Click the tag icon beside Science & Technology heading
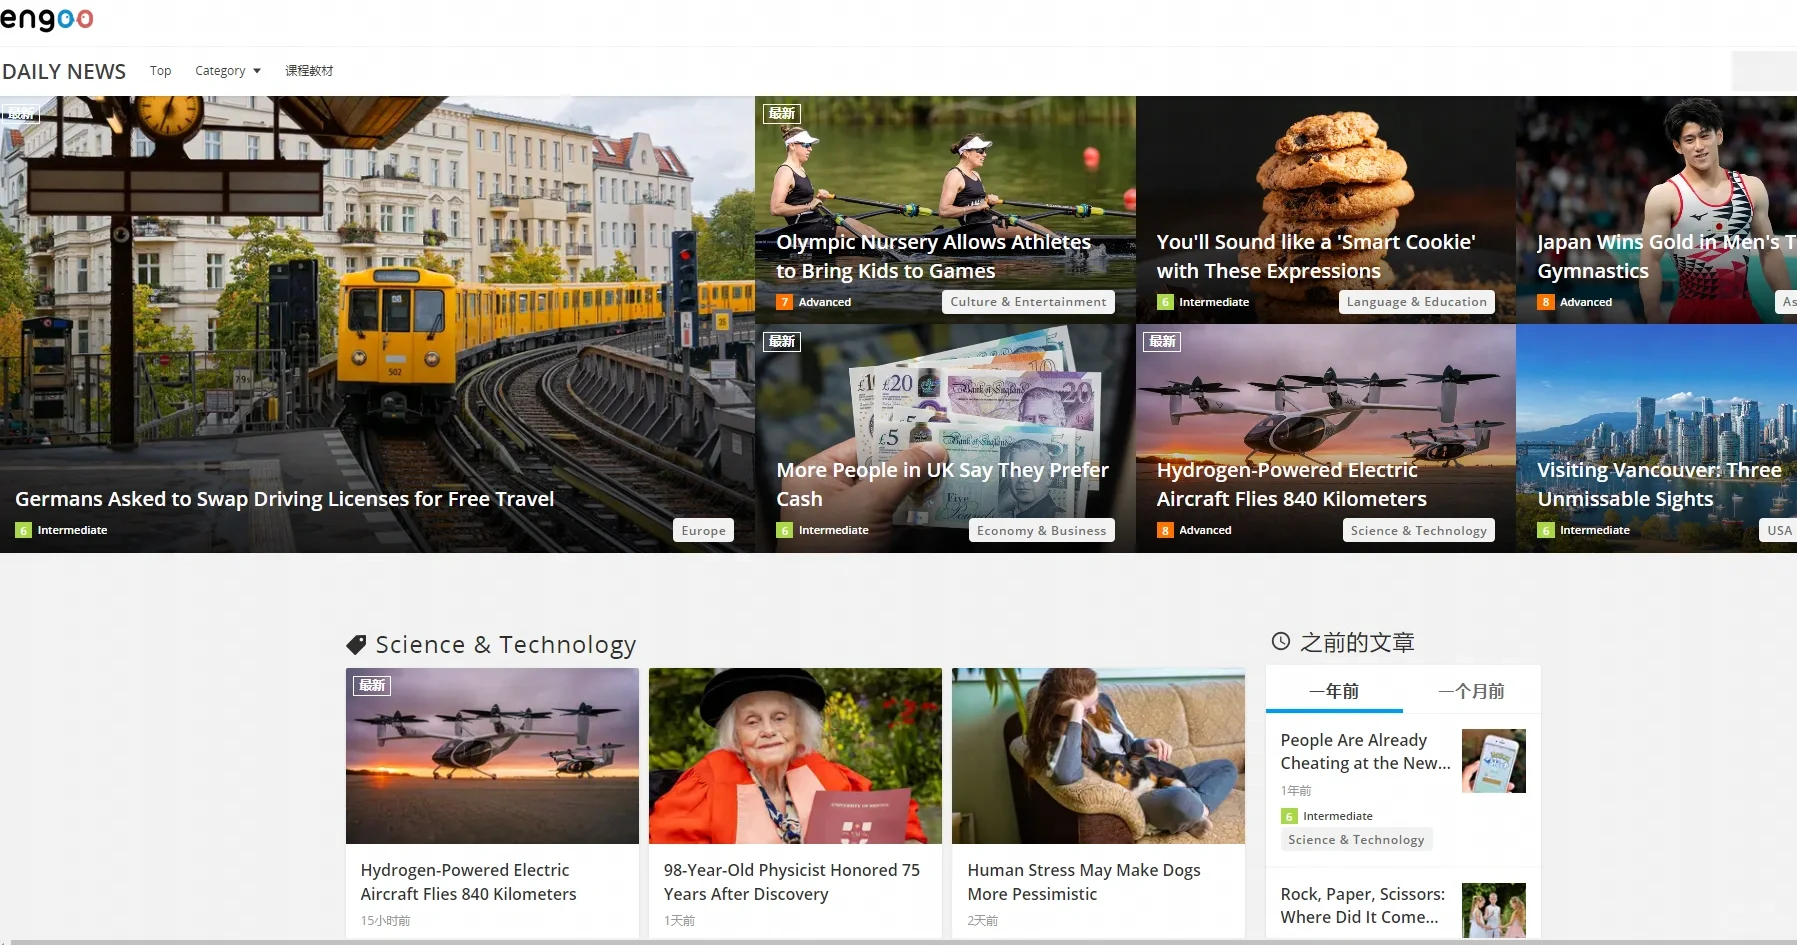This screenshot has width=1797, height=945. tap(356, 645)
